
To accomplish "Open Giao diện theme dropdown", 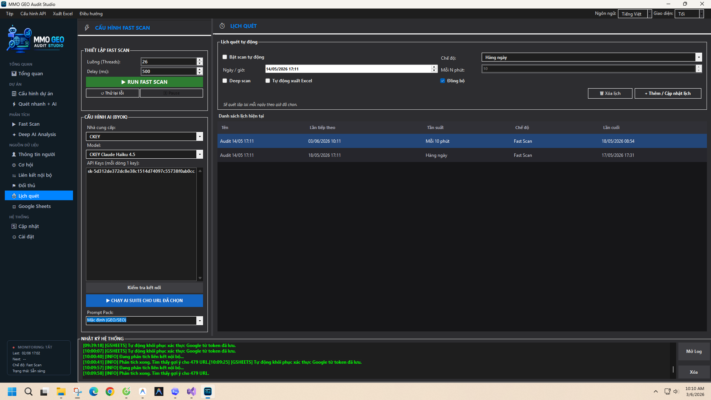I will (689, 14).
